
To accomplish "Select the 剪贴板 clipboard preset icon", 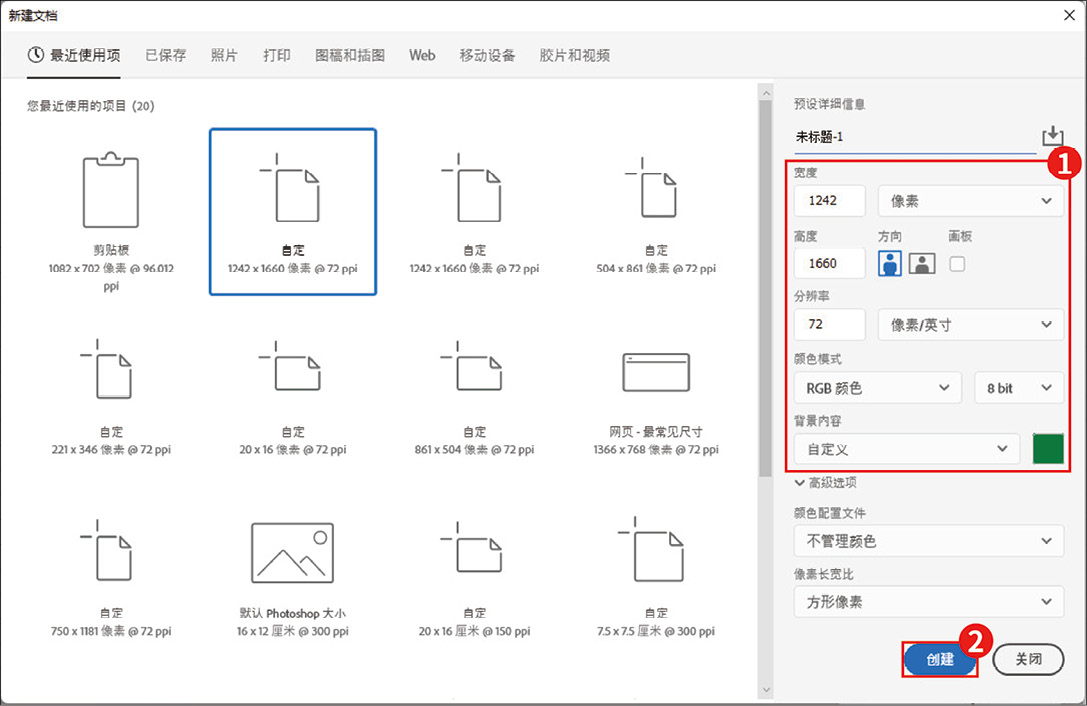I will pos(110,191).
